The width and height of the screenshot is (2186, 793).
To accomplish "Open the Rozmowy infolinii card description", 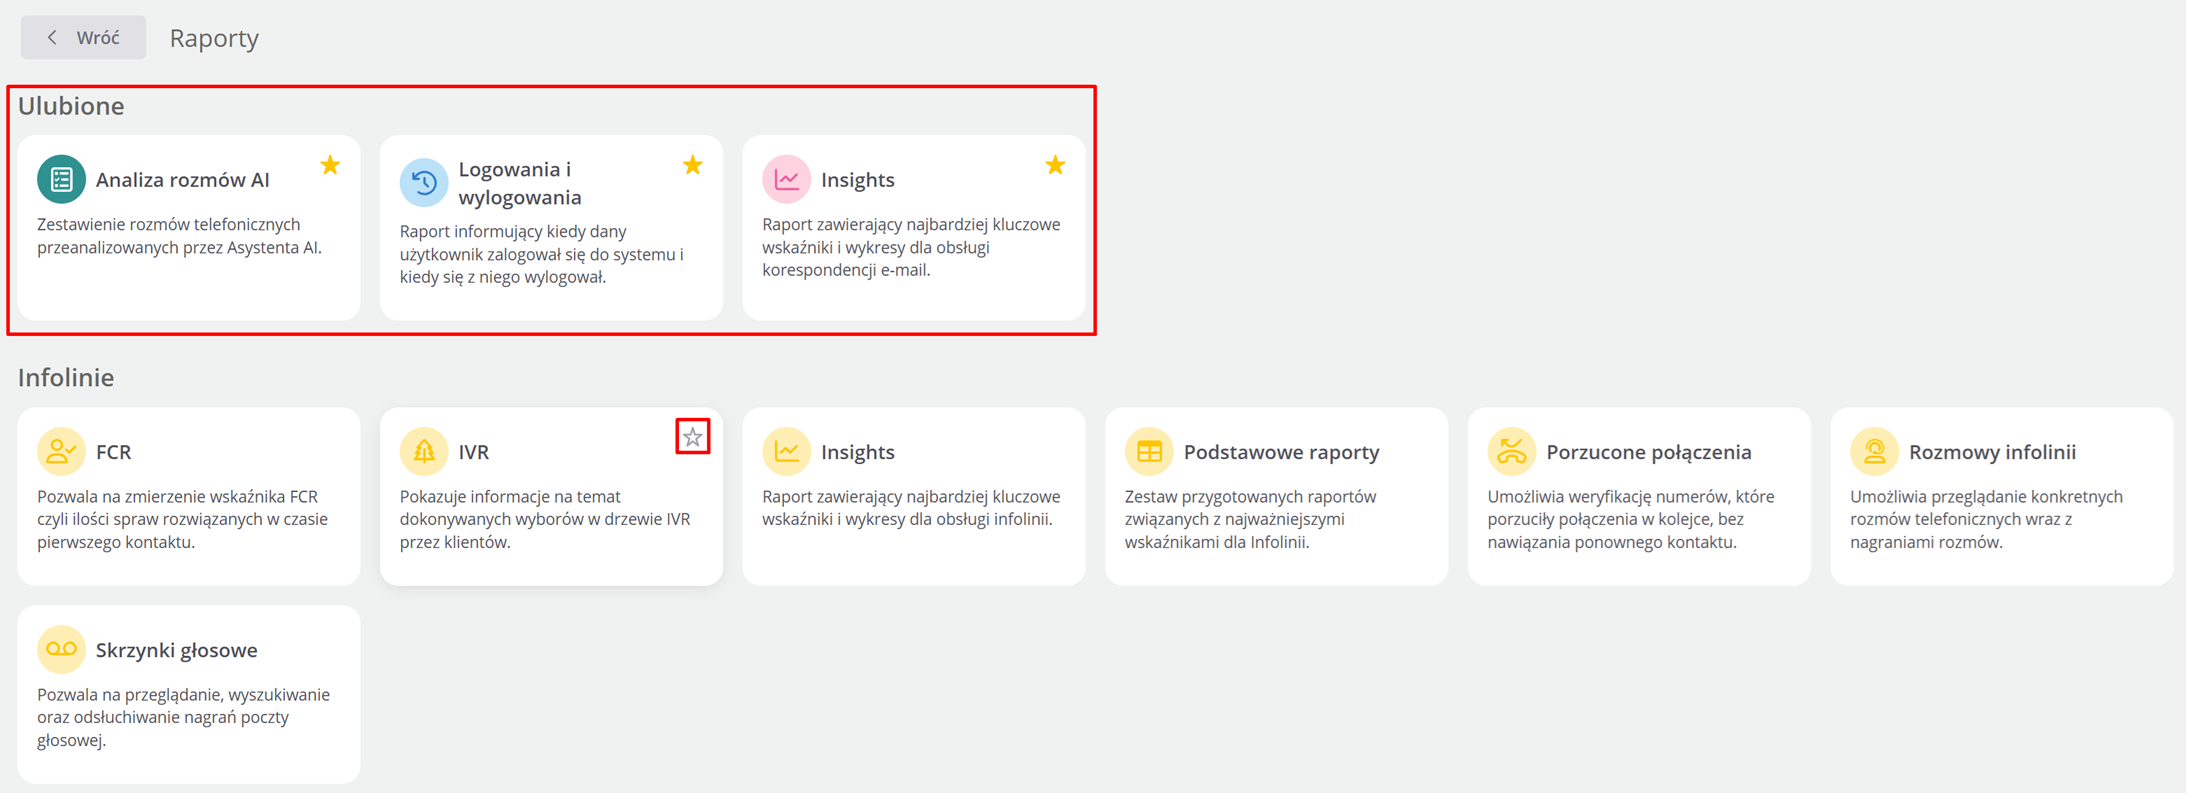I will pos(1985,519).
